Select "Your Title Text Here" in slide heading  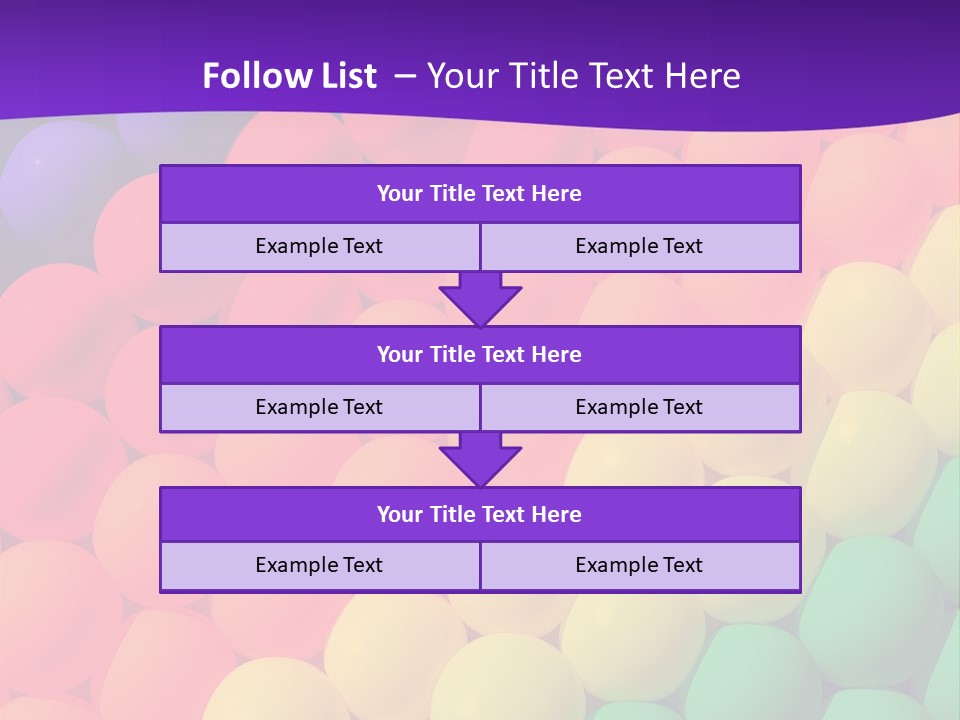click(583, 76)
